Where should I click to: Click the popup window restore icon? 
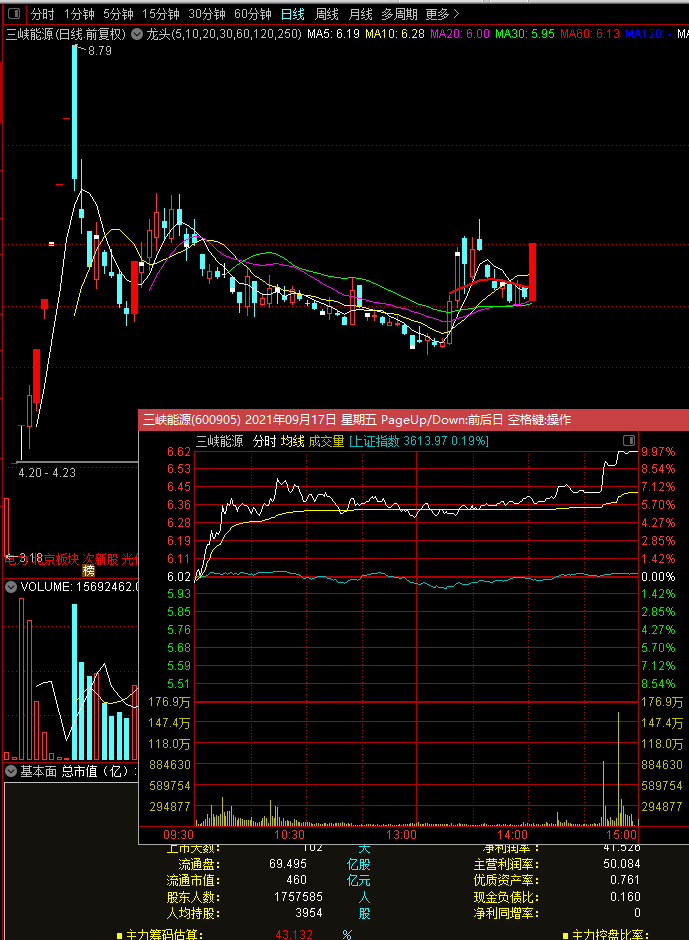(629, 440)
